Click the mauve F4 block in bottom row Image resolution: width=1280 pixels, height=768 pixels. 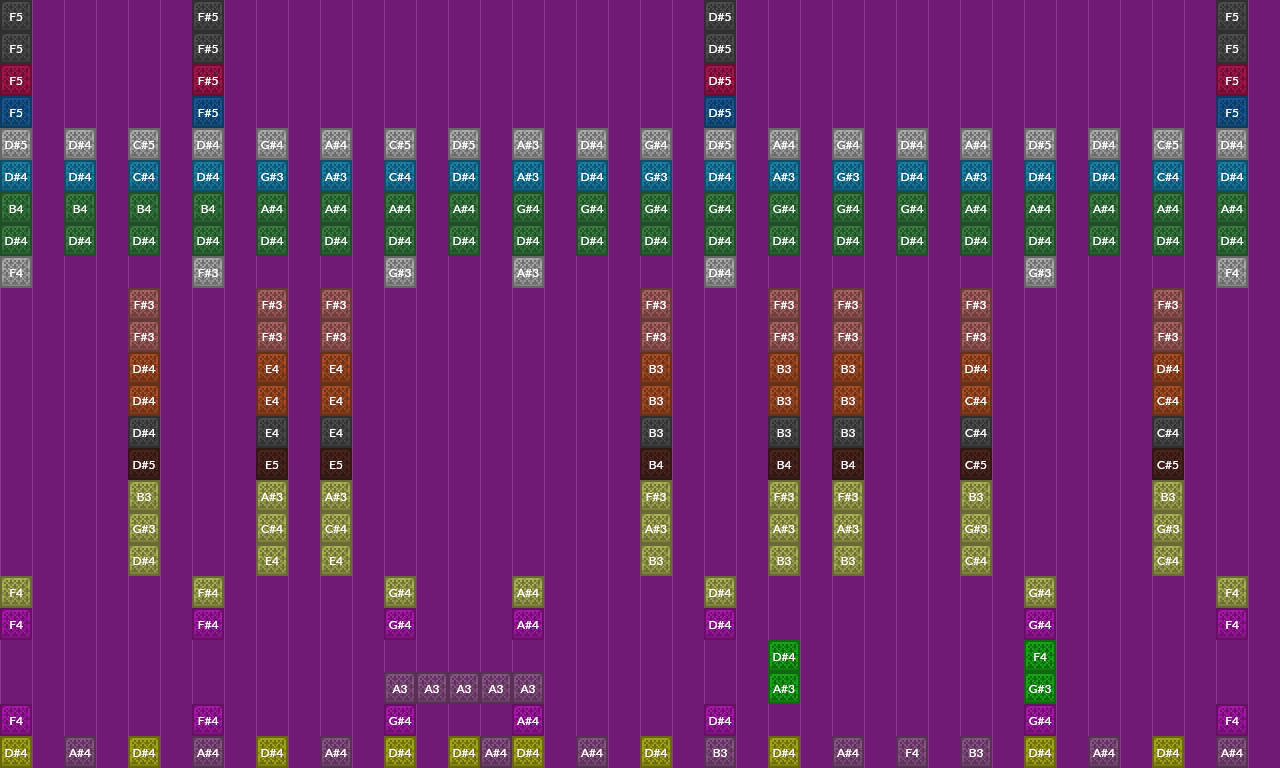click(912, 753)
